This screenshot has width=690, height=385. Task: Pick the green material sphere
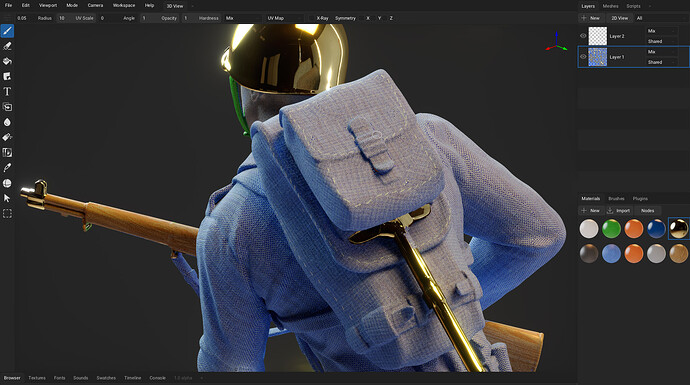click(x=611, y=229)
